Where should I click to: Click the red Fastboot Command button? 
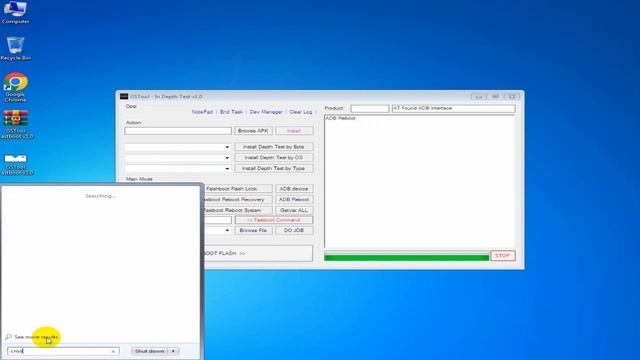click(273, 220)
